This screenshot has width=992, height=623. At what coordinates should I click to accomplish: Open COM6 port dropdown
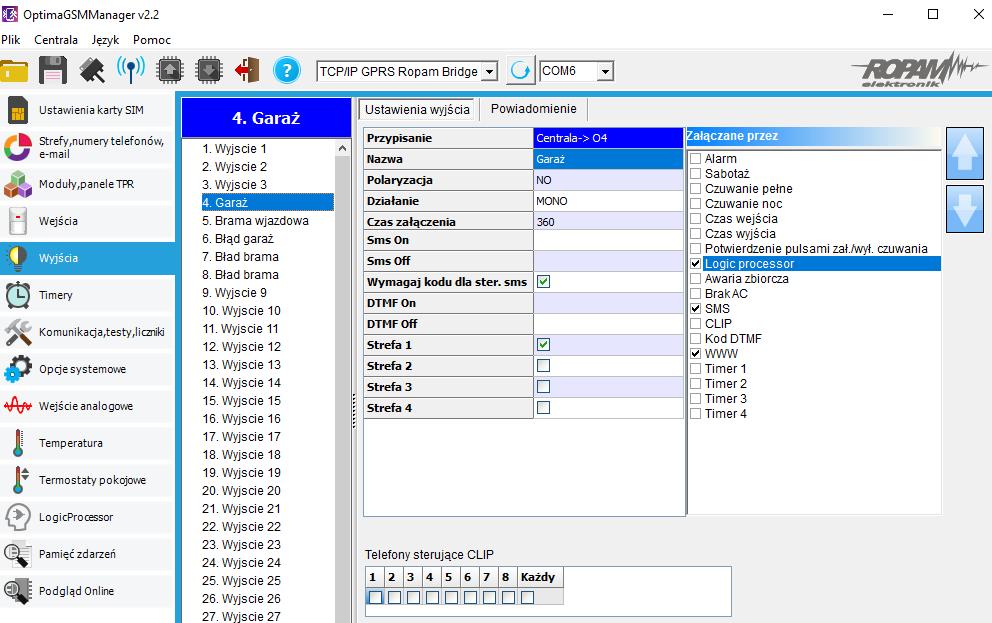(x=605, y=71)
